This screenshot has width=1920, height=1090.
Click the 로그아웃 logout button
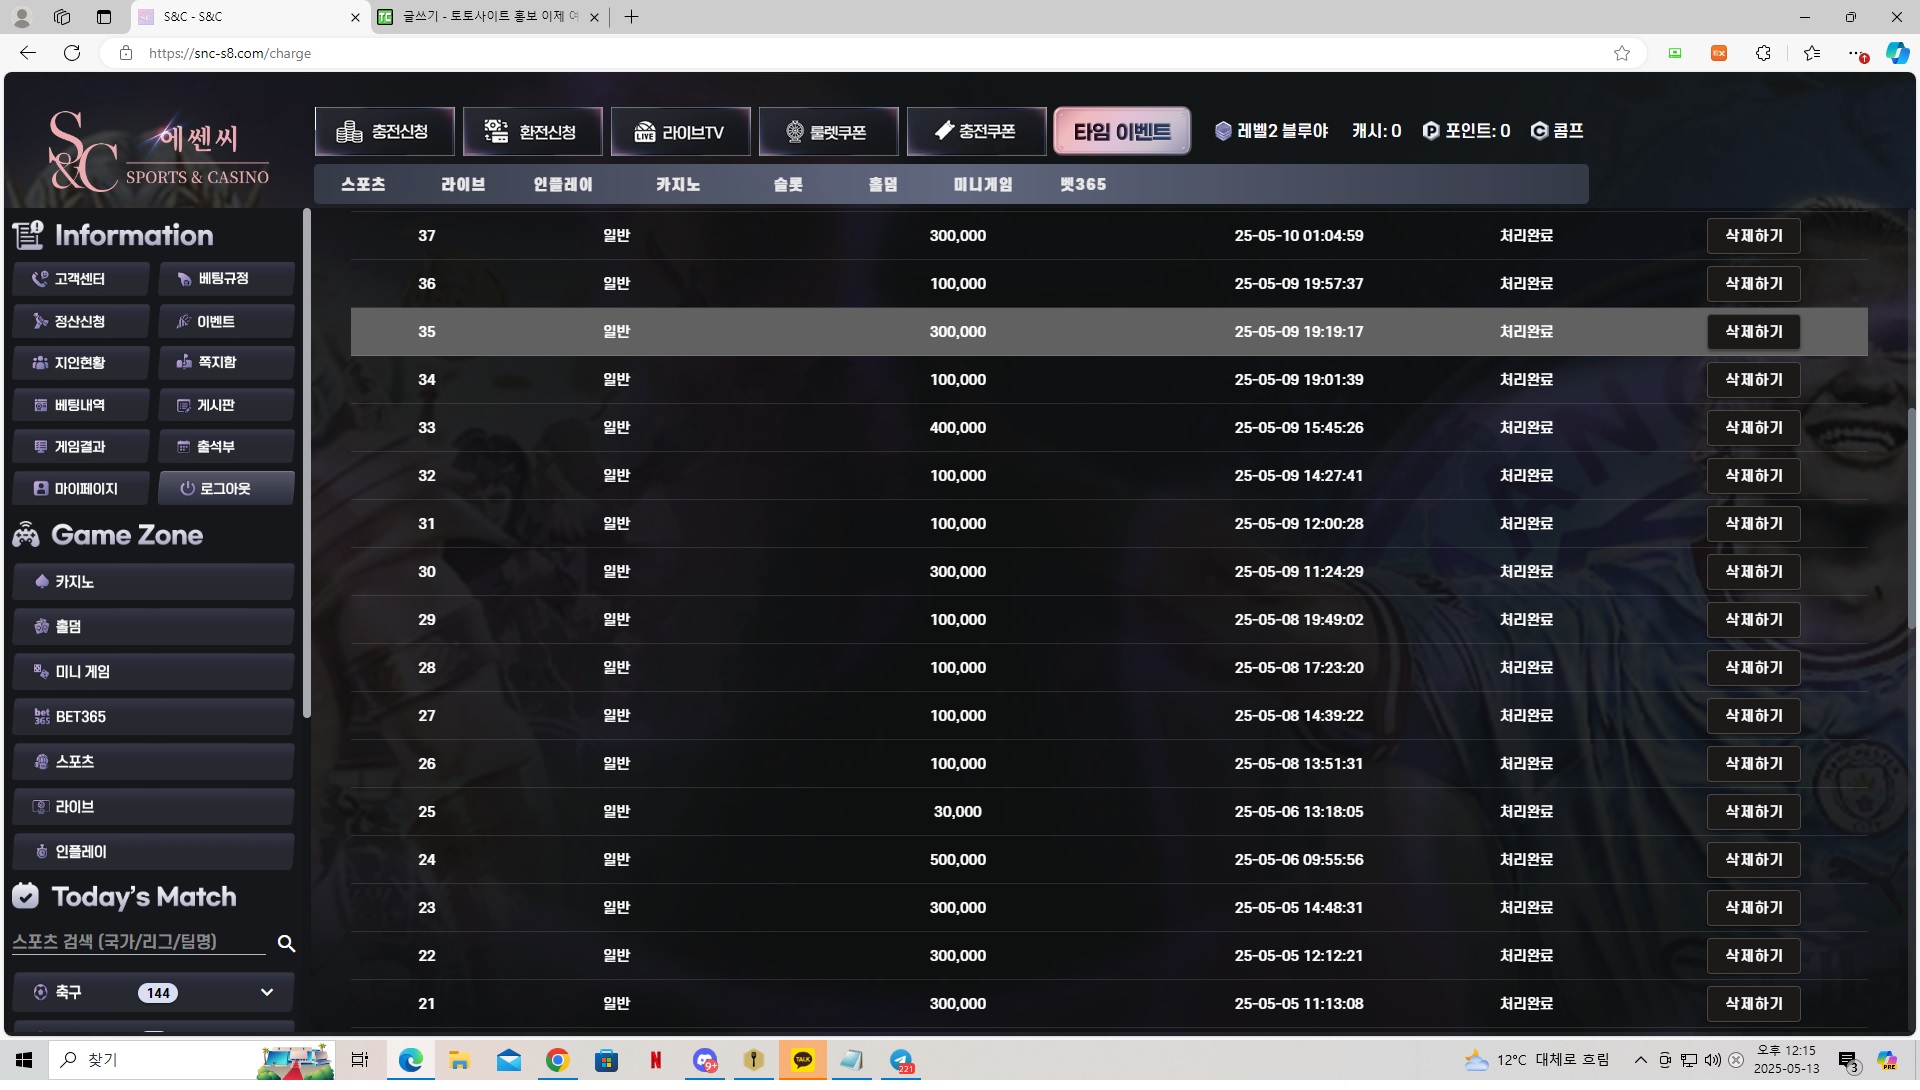click(x=226, y=488)
